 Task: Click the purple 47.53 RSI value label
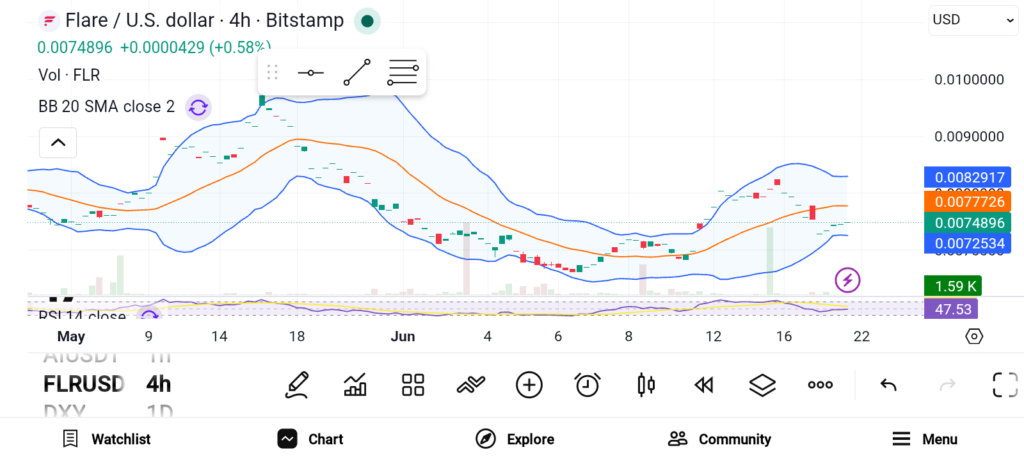coord(951,308)
